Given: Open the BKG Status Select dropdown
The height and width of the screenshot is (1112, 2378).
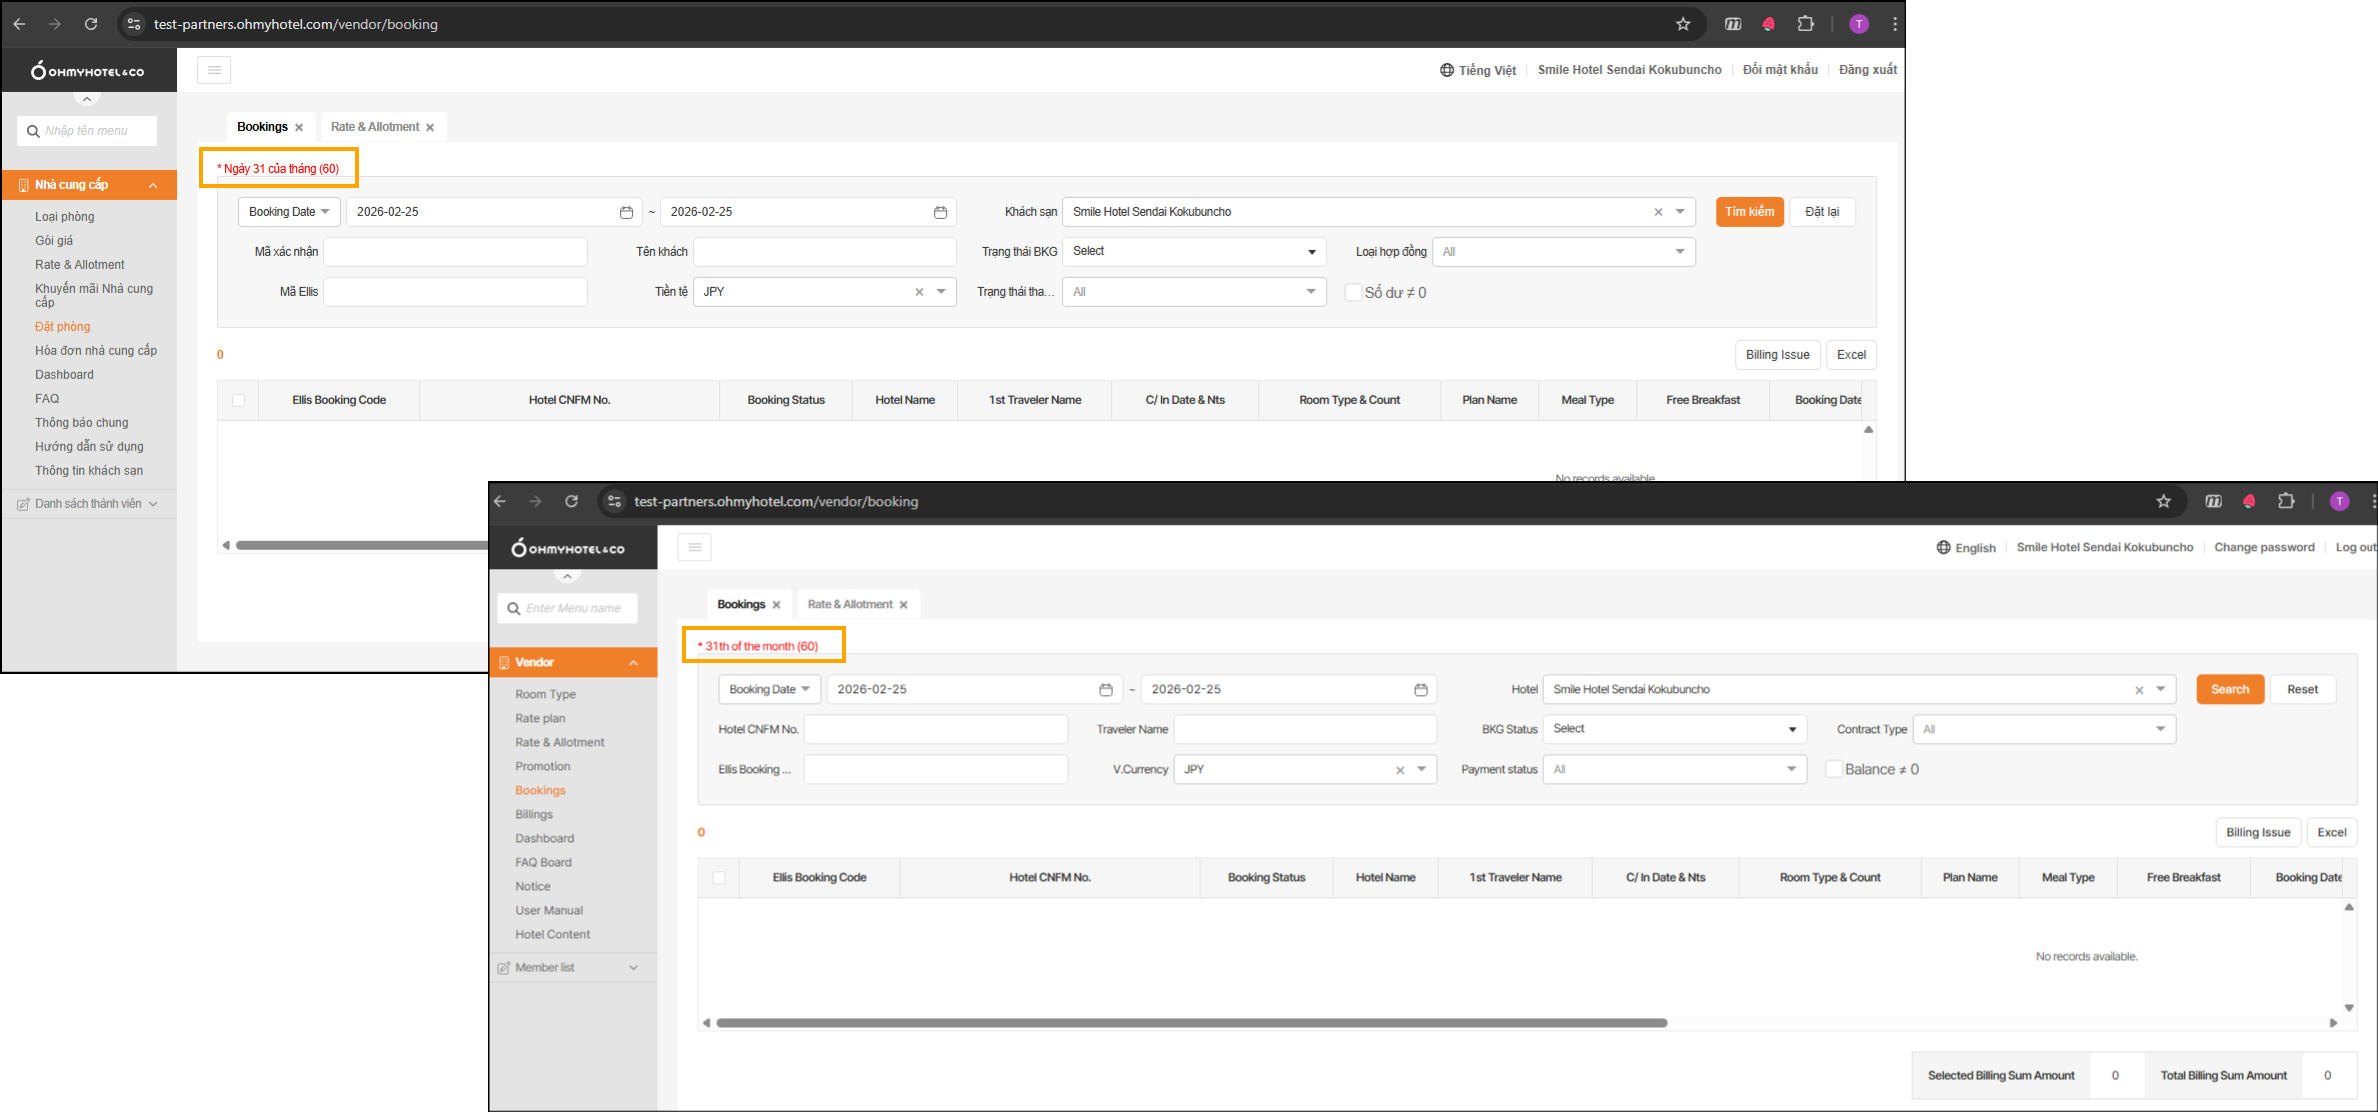Looking at the screenshot, I should tap(1673, 729).
